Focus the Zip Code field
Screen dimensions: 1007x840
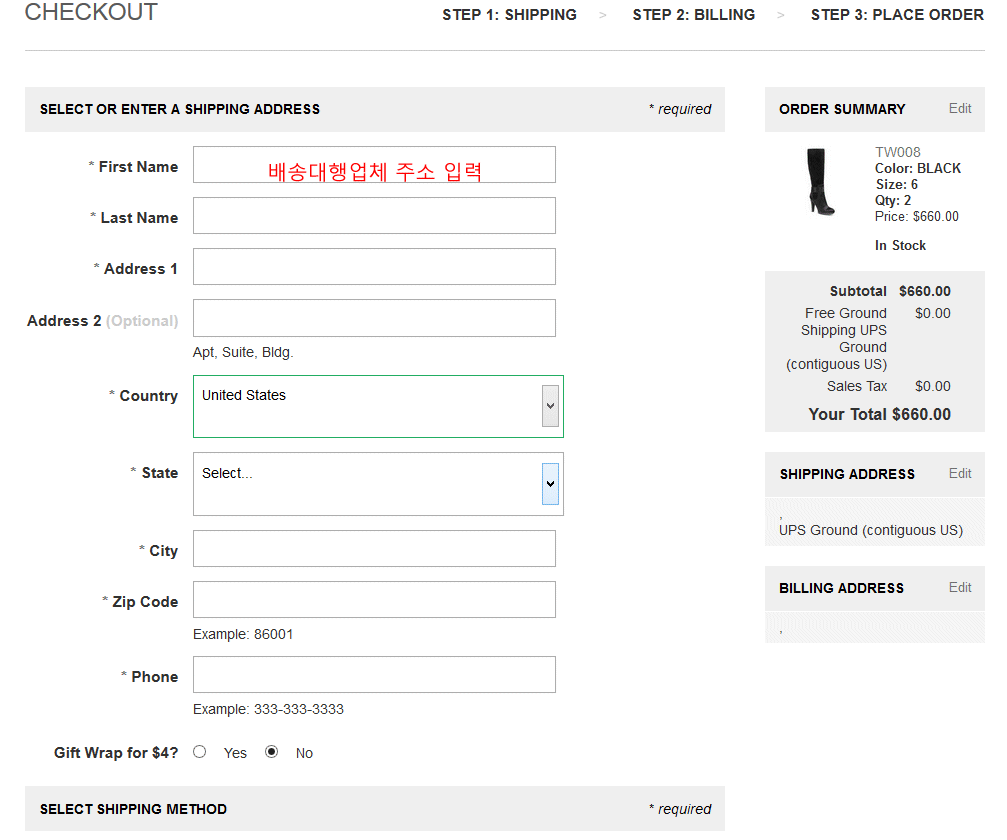(x=373, y=600)
